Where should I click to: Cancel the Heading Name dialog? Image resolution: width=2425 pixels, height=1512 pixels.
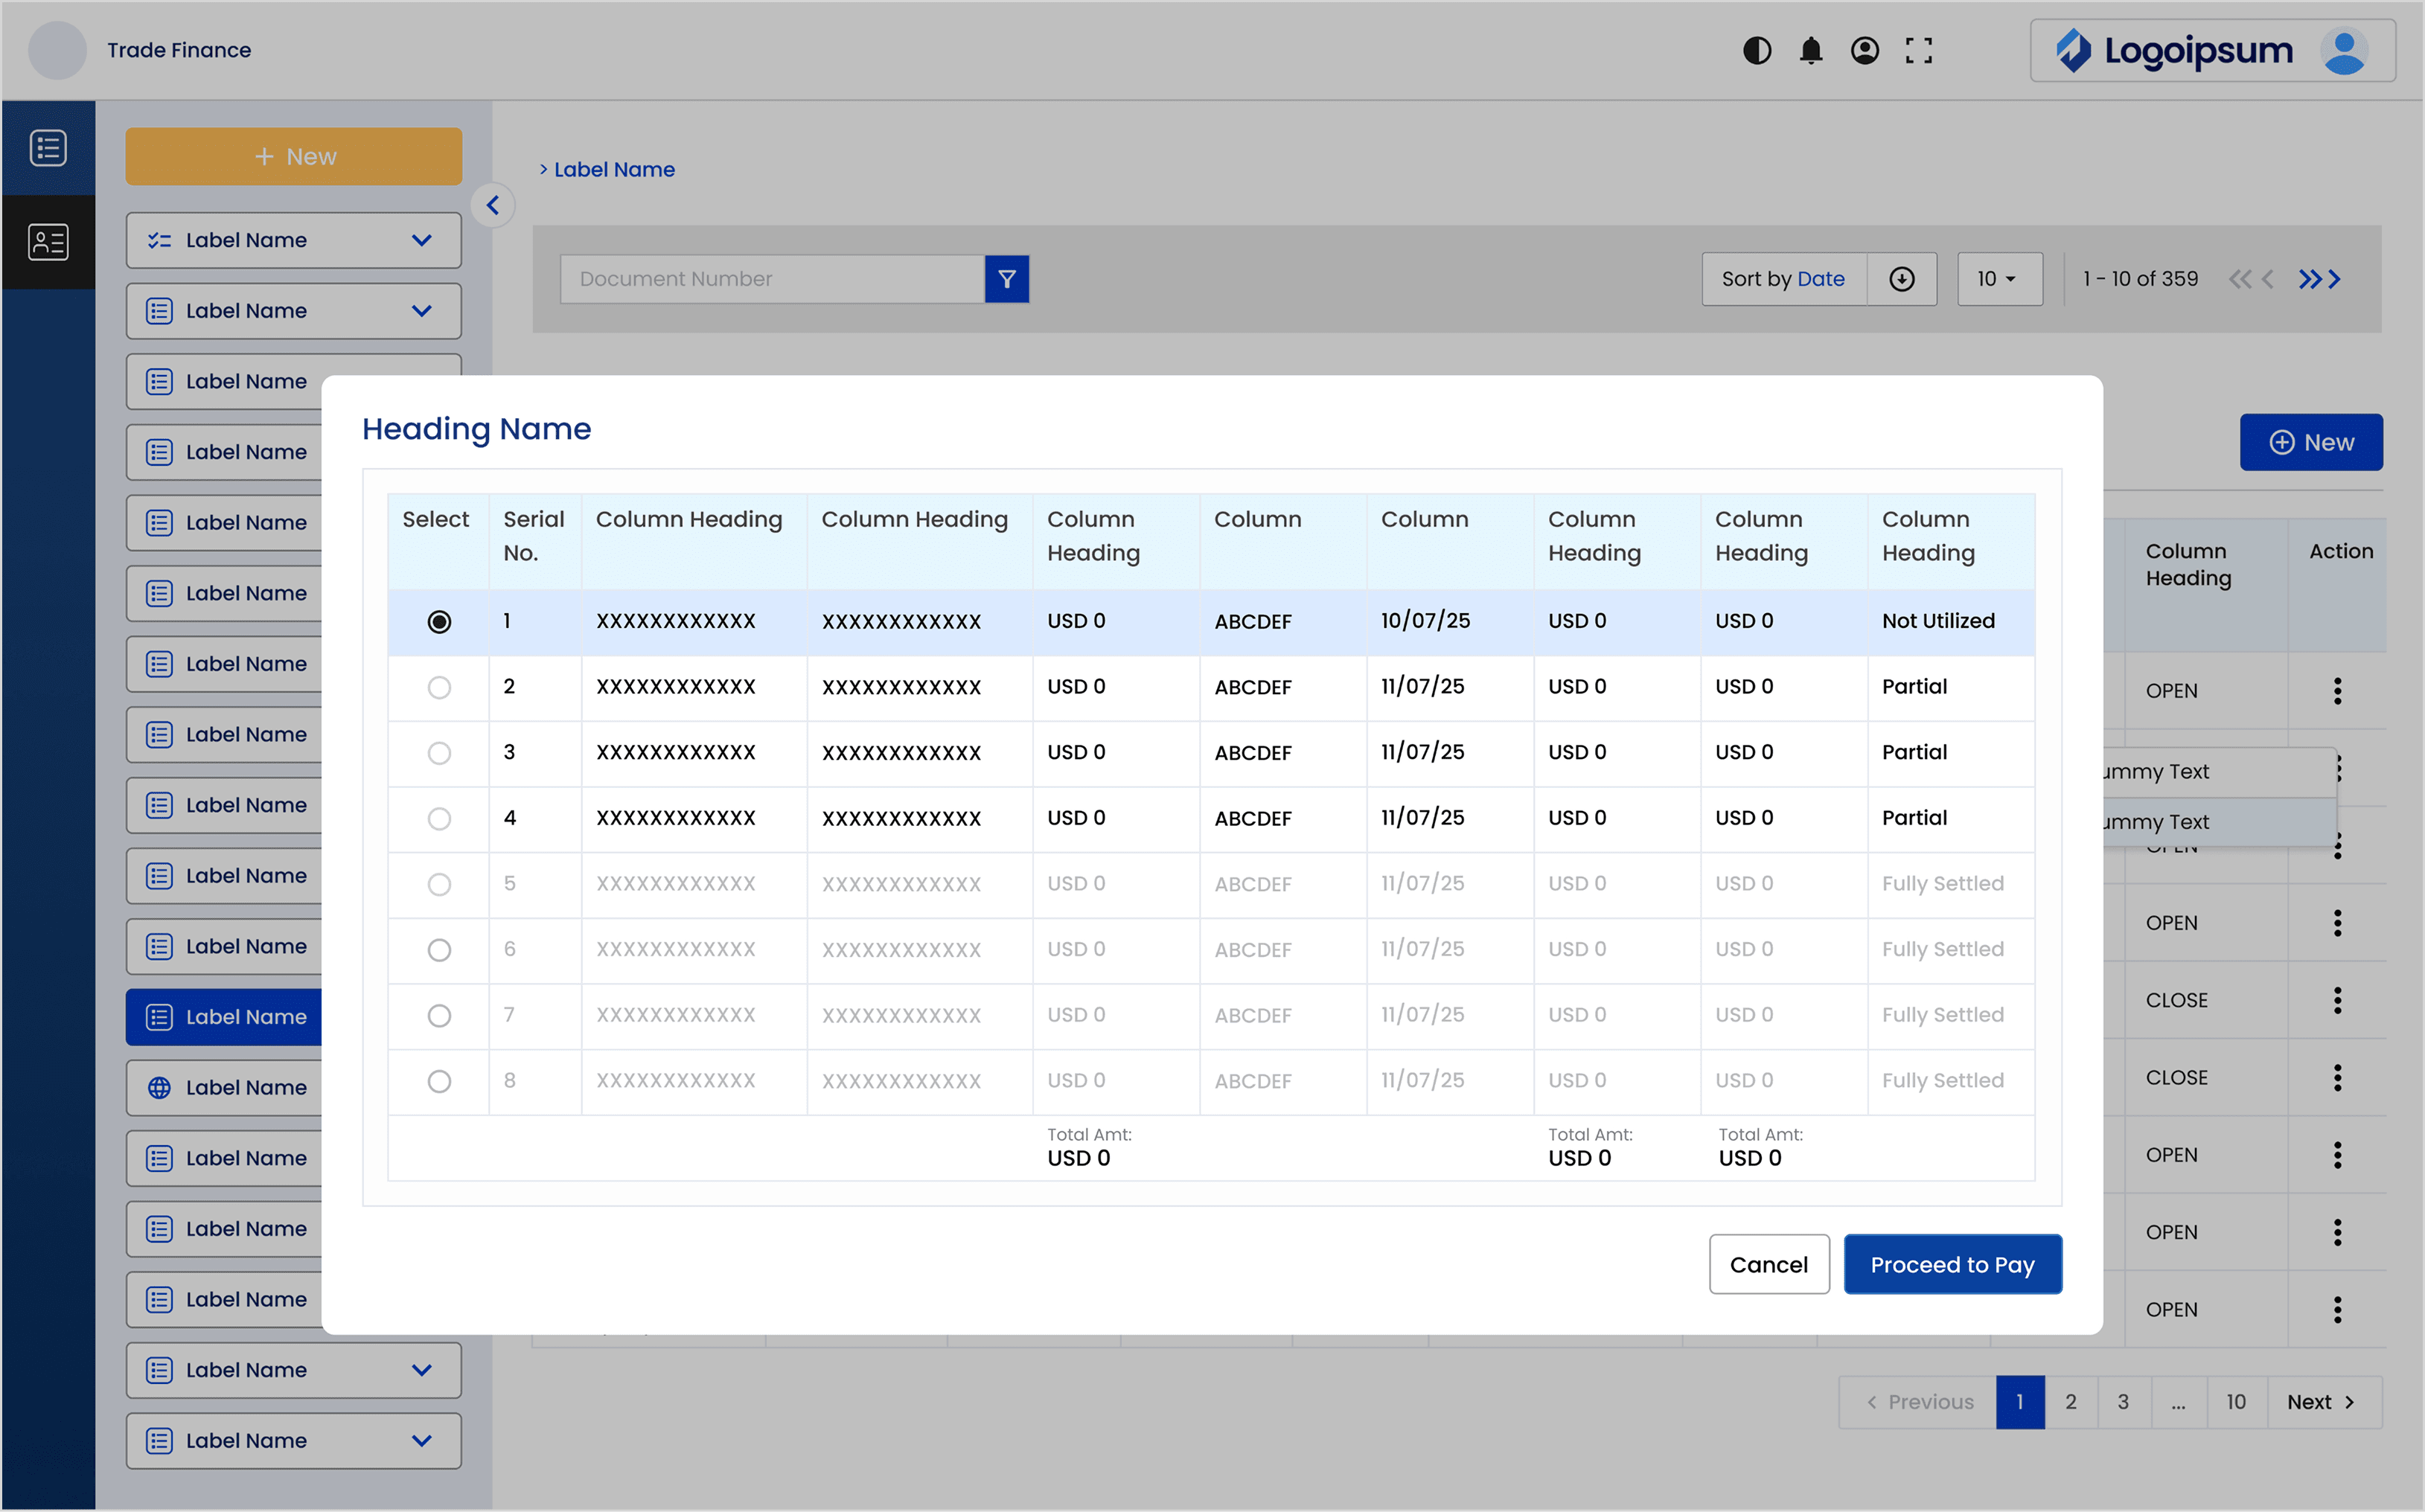(x=1768, y=1264)
